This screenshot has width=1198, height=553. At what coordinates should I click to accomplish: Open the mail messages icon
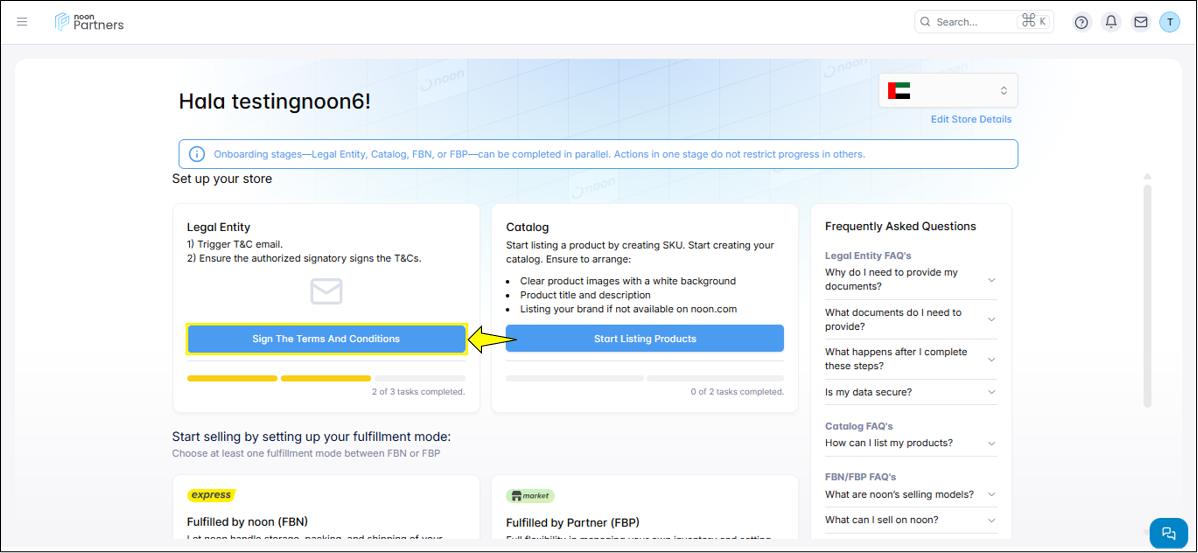coord(1140,22)
